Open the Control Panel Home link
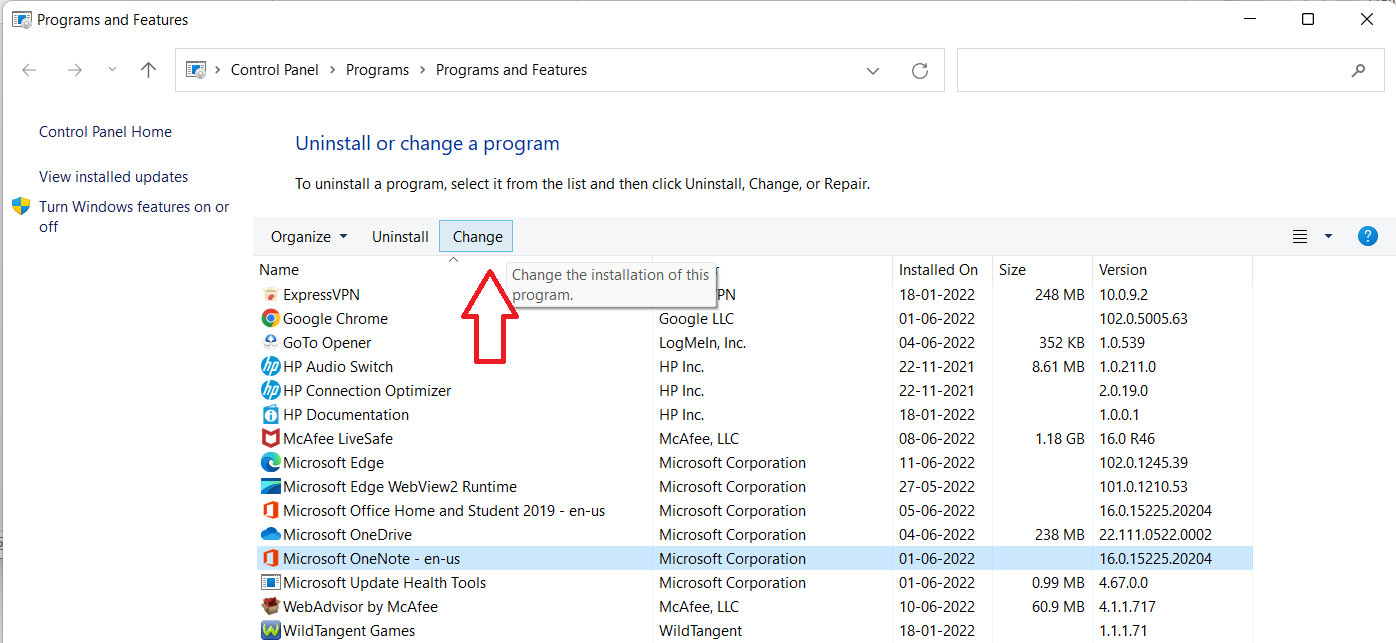The width and height of the screenshot is (1396, 643). pyautogui.click(x=105, y=132)
